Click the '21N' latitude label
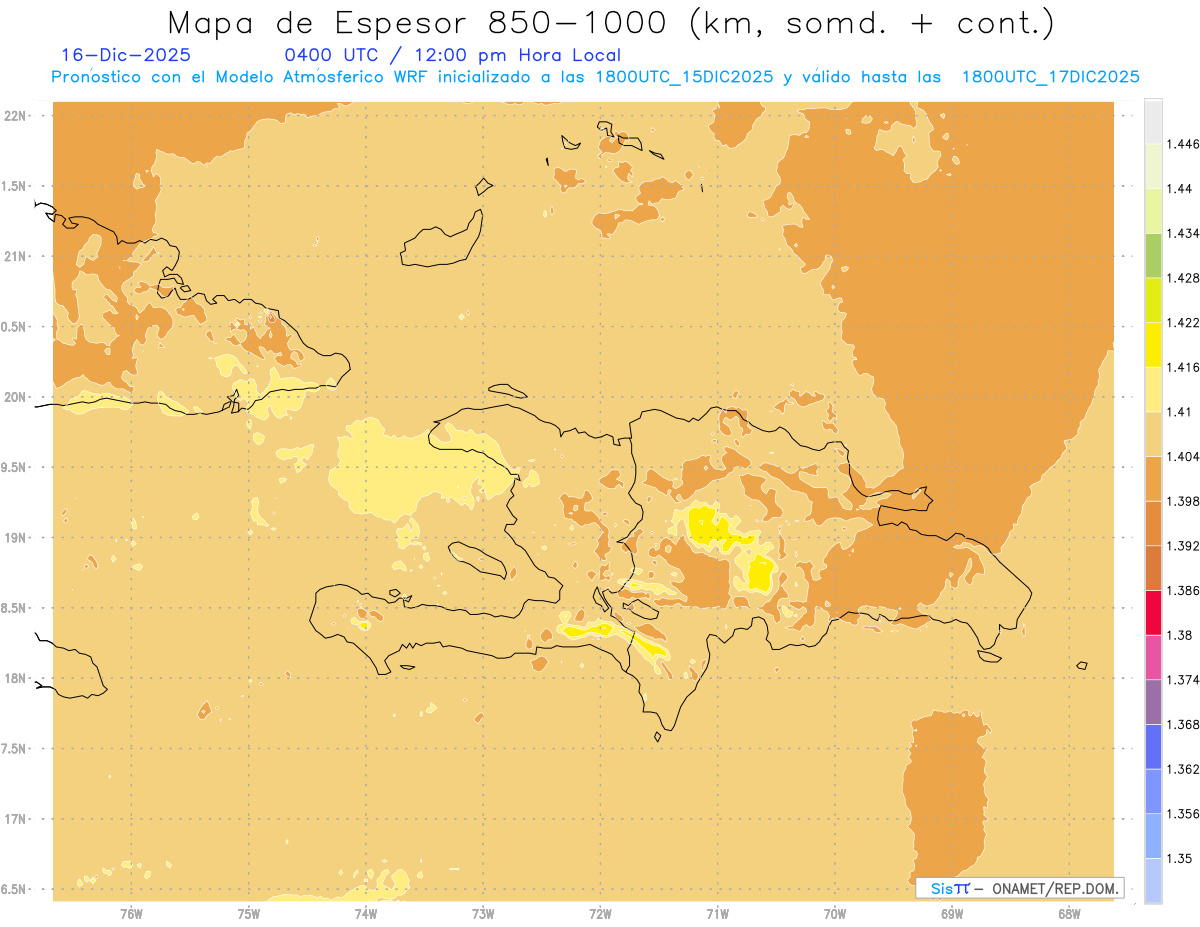Viewport: 1200px width, 927px height. 15,256
